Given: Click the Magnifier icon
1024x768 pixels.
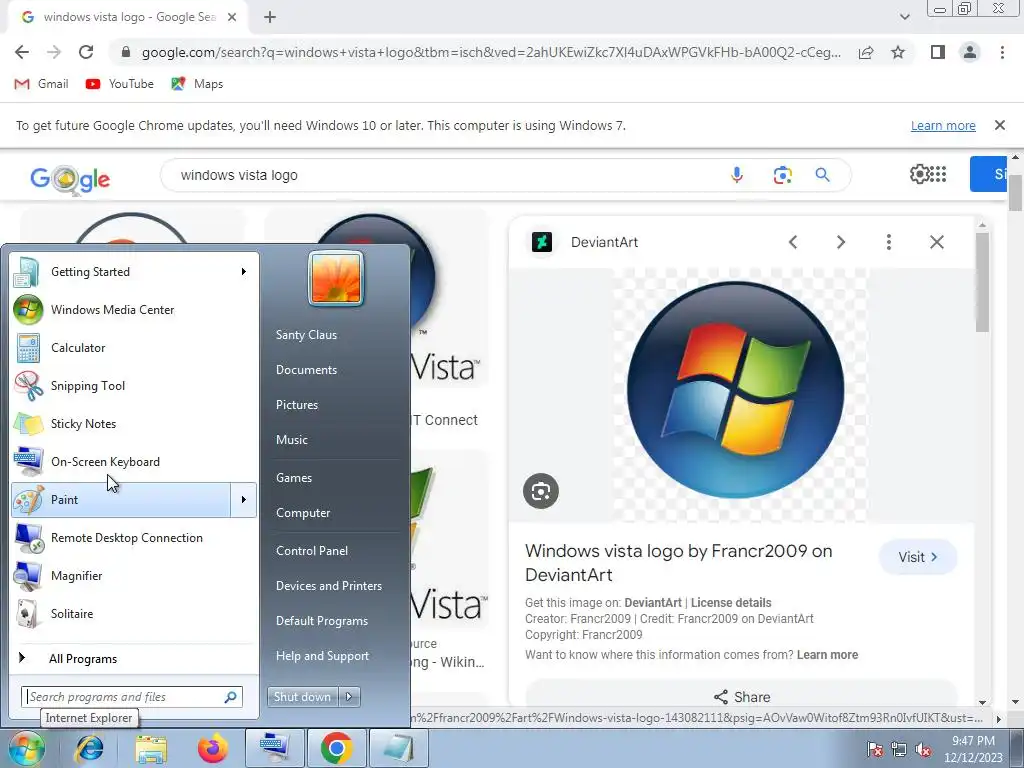Looking at the screenshot, I should pos(28,575).
